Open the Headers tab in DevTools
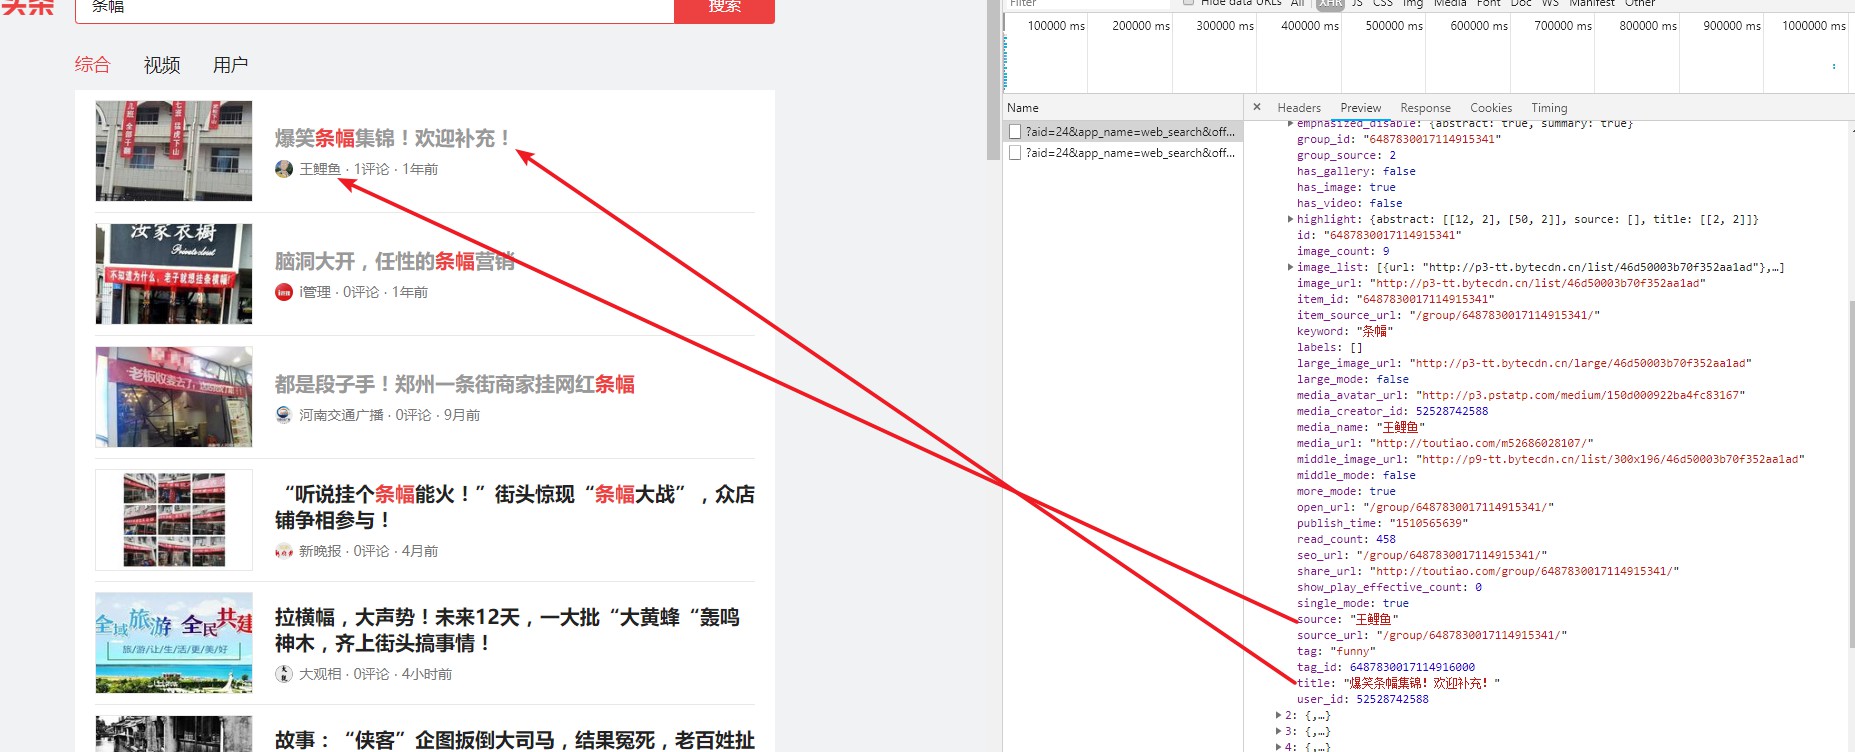Viewport: 1855px width, 752px height. 1299,108
